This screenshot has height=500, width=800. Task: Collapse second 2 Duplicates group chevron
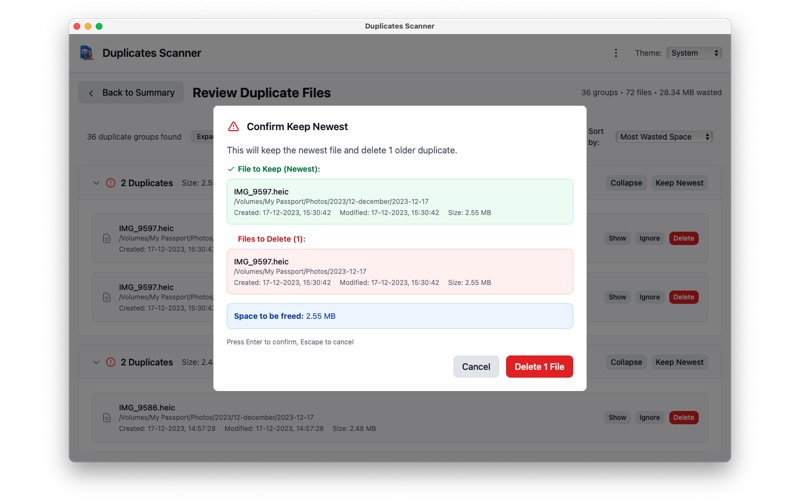coord(96,362)
